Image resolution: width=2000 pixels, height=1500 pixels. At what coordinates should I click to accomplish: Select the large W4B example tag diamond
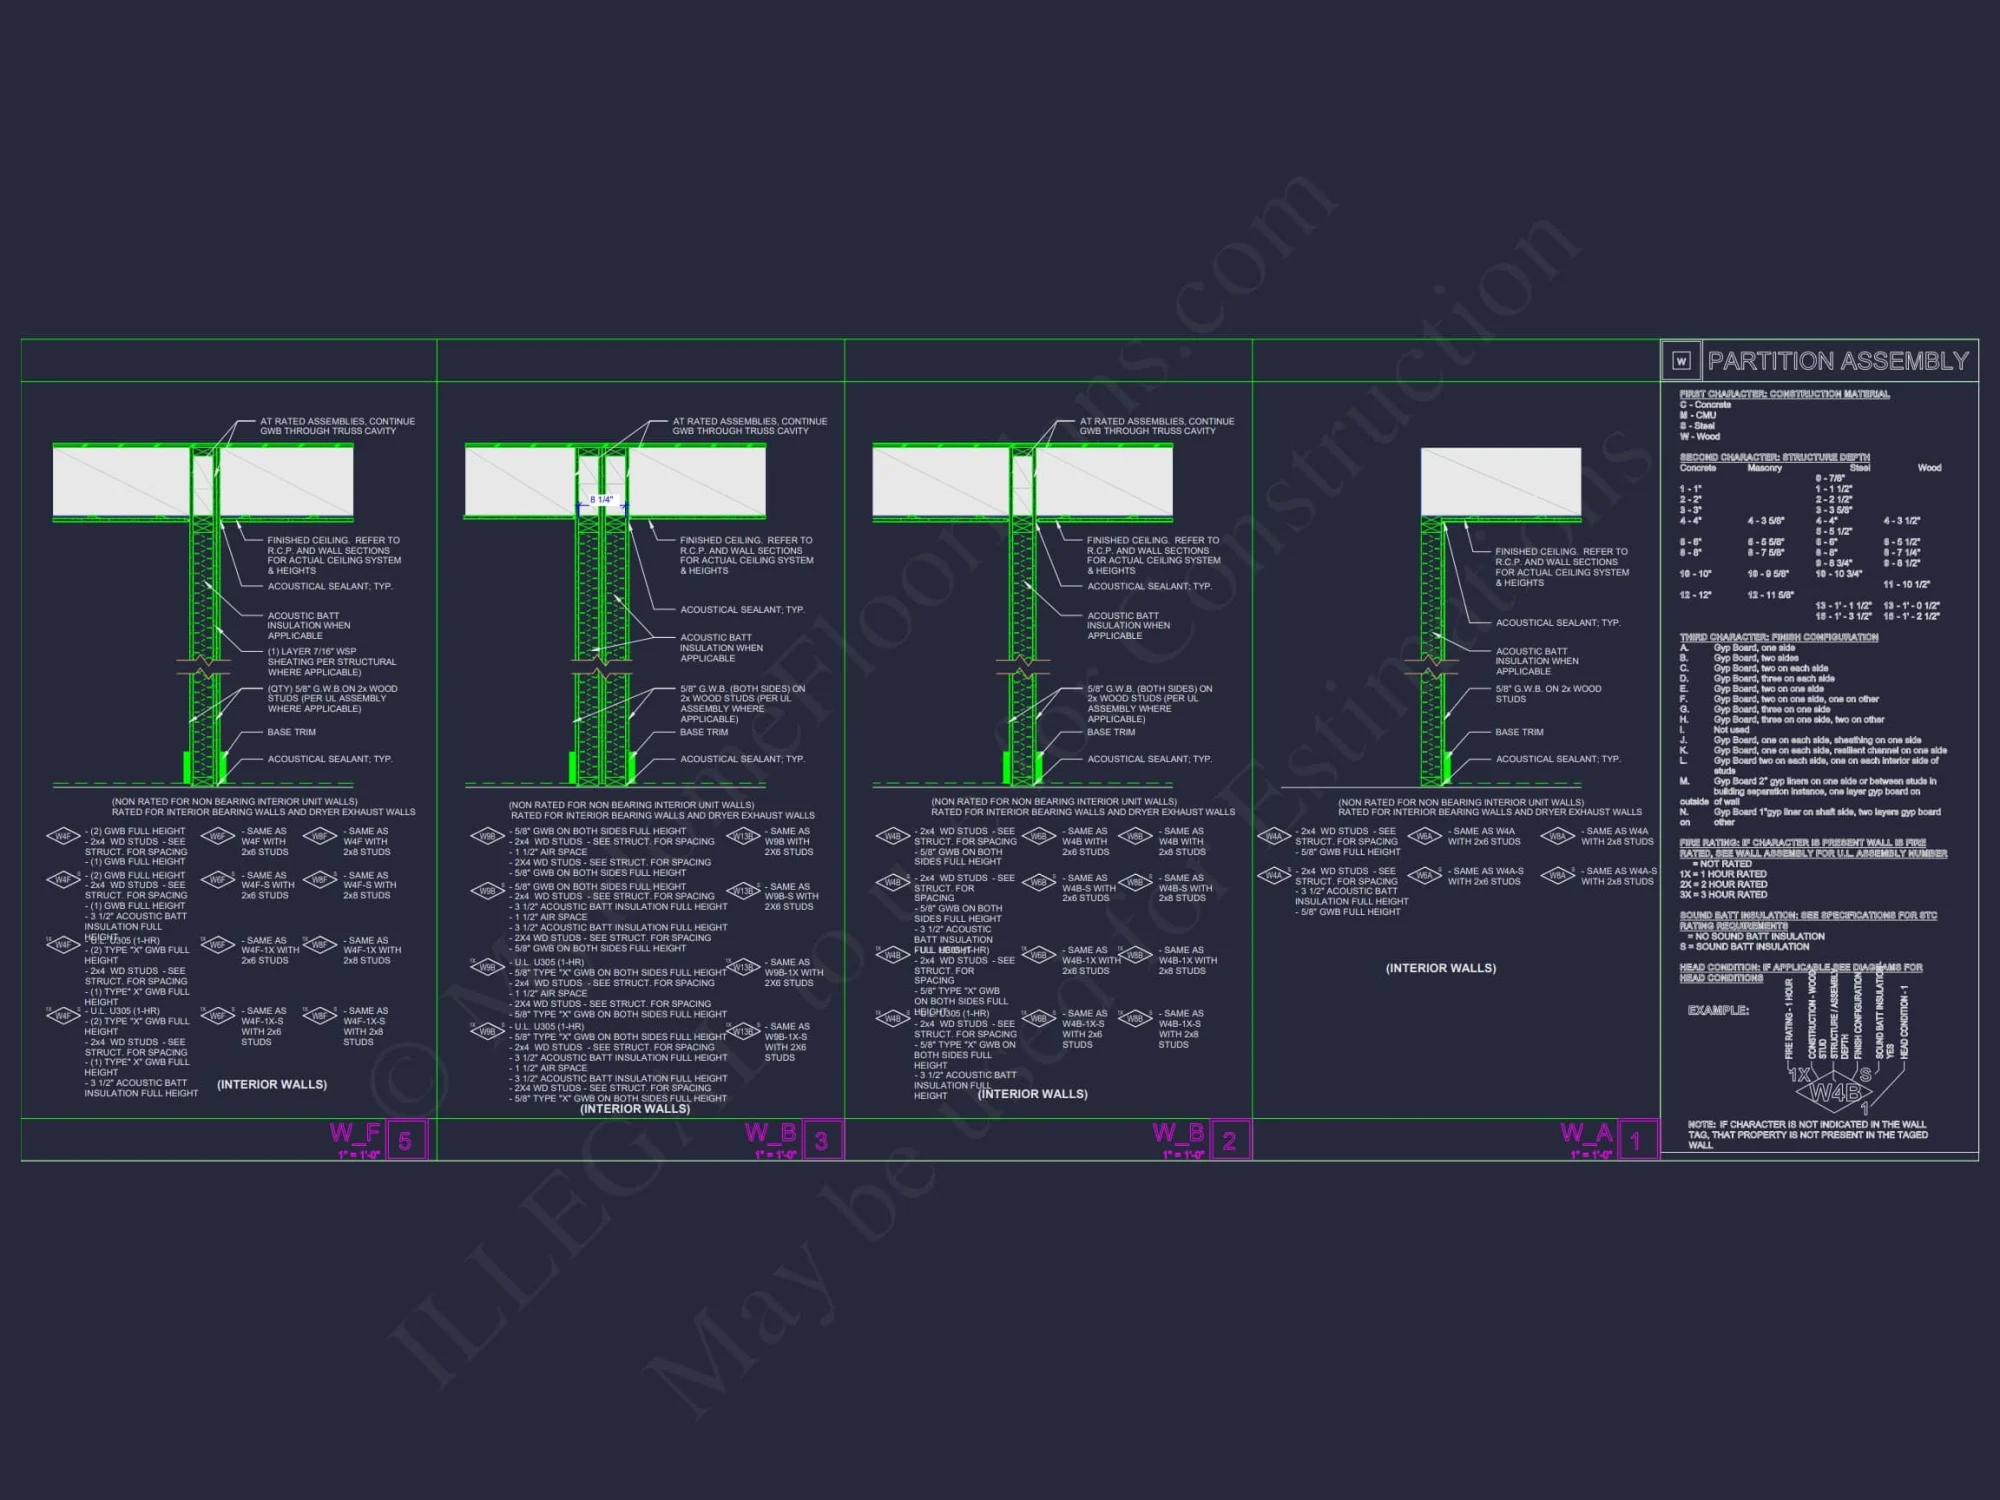[1835, 1092]
